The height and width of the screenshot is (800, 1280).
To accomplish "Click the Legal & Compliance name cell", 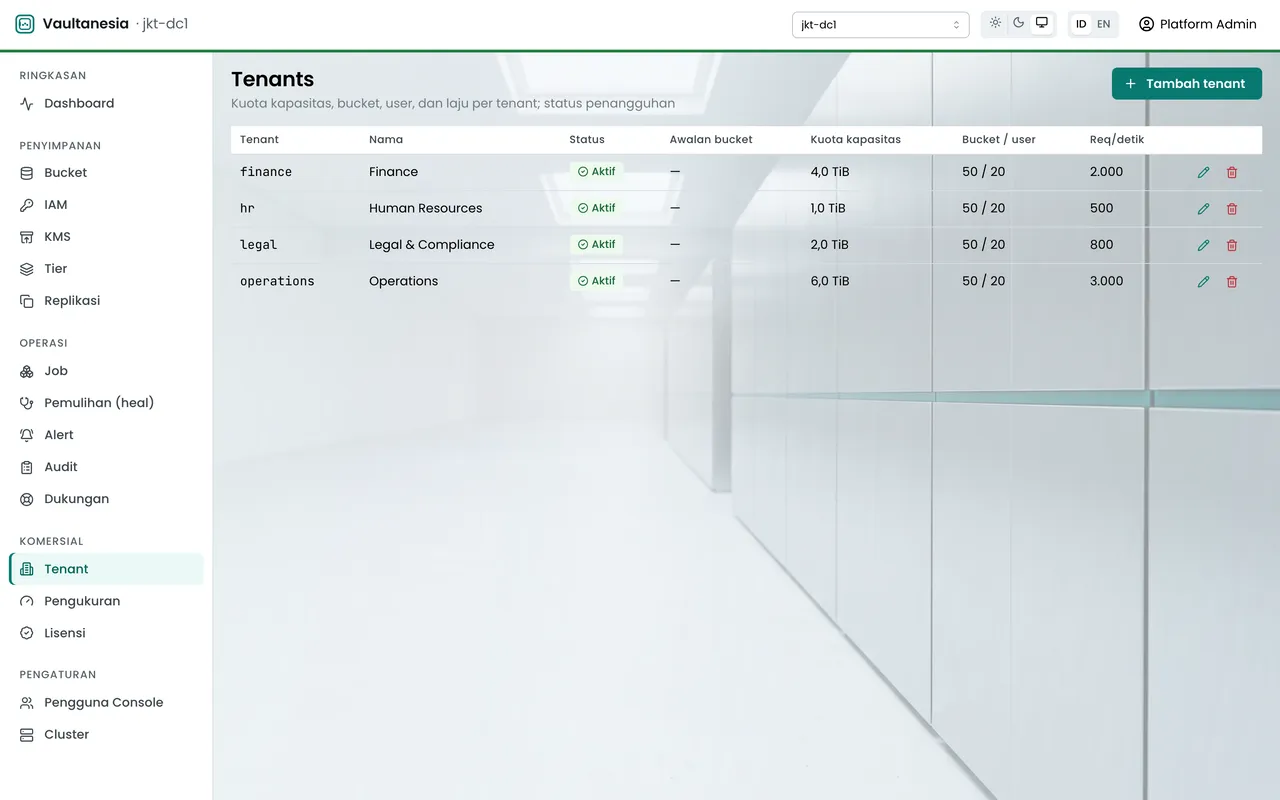I will [432, 245].
